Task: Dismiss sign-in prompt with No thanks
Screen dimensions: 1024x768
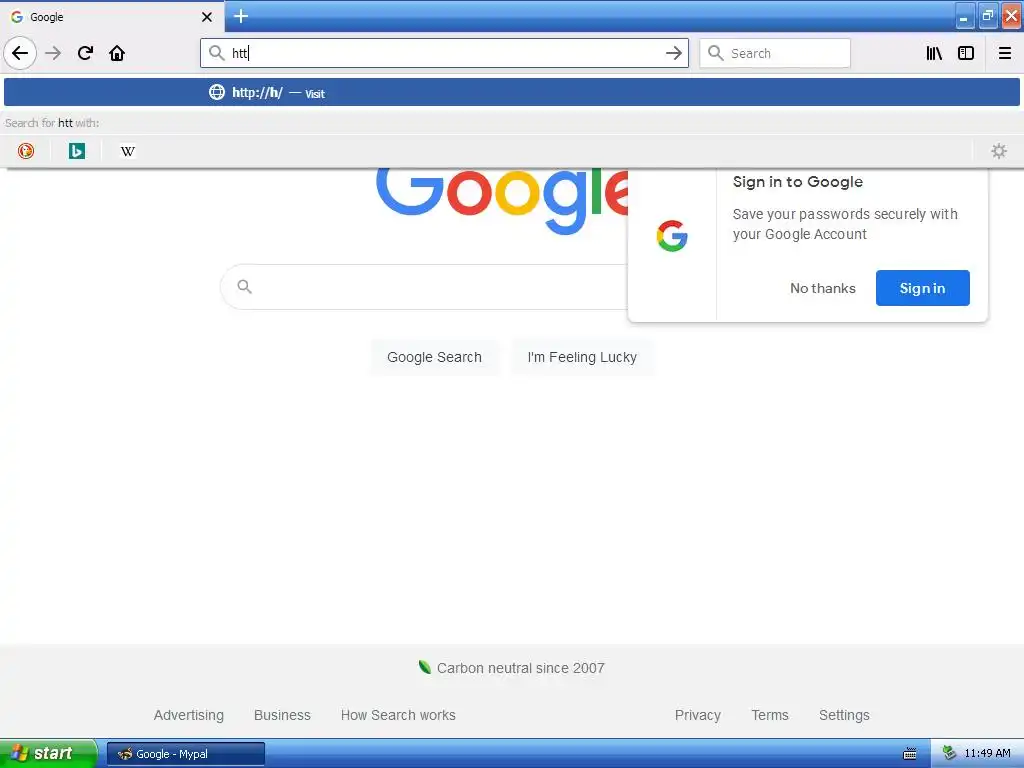Action: 822,288
